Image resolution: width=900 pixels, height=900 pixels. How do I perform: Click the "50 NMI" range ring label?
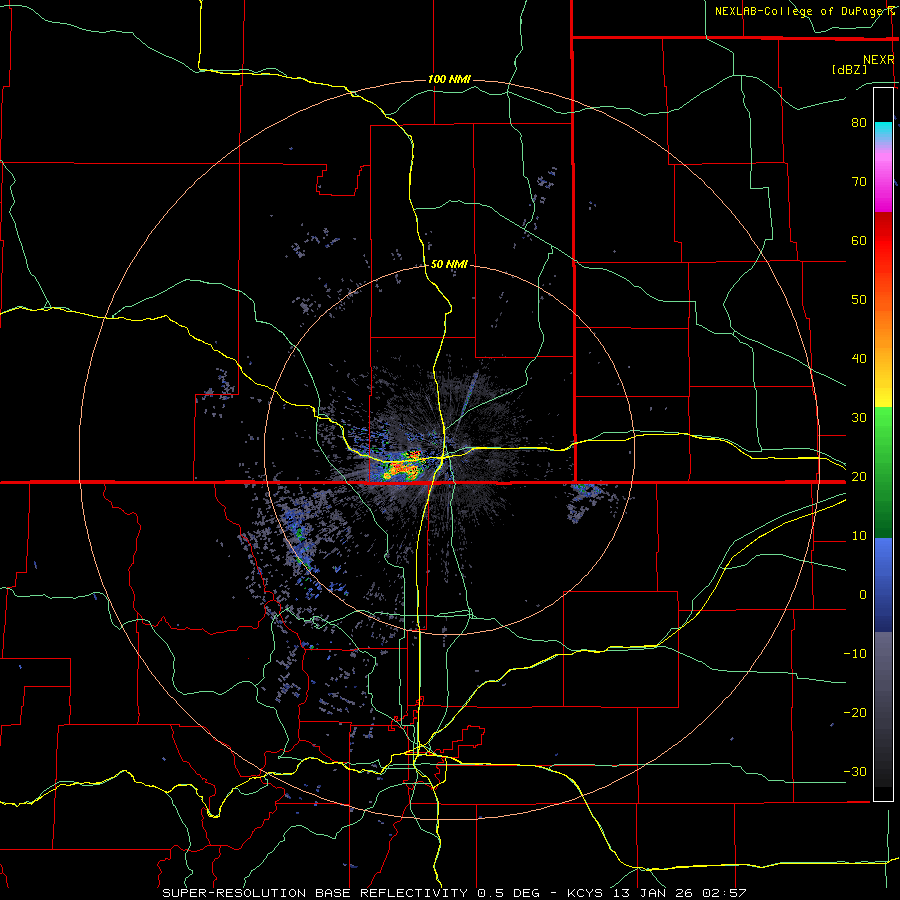click(449, 264)
